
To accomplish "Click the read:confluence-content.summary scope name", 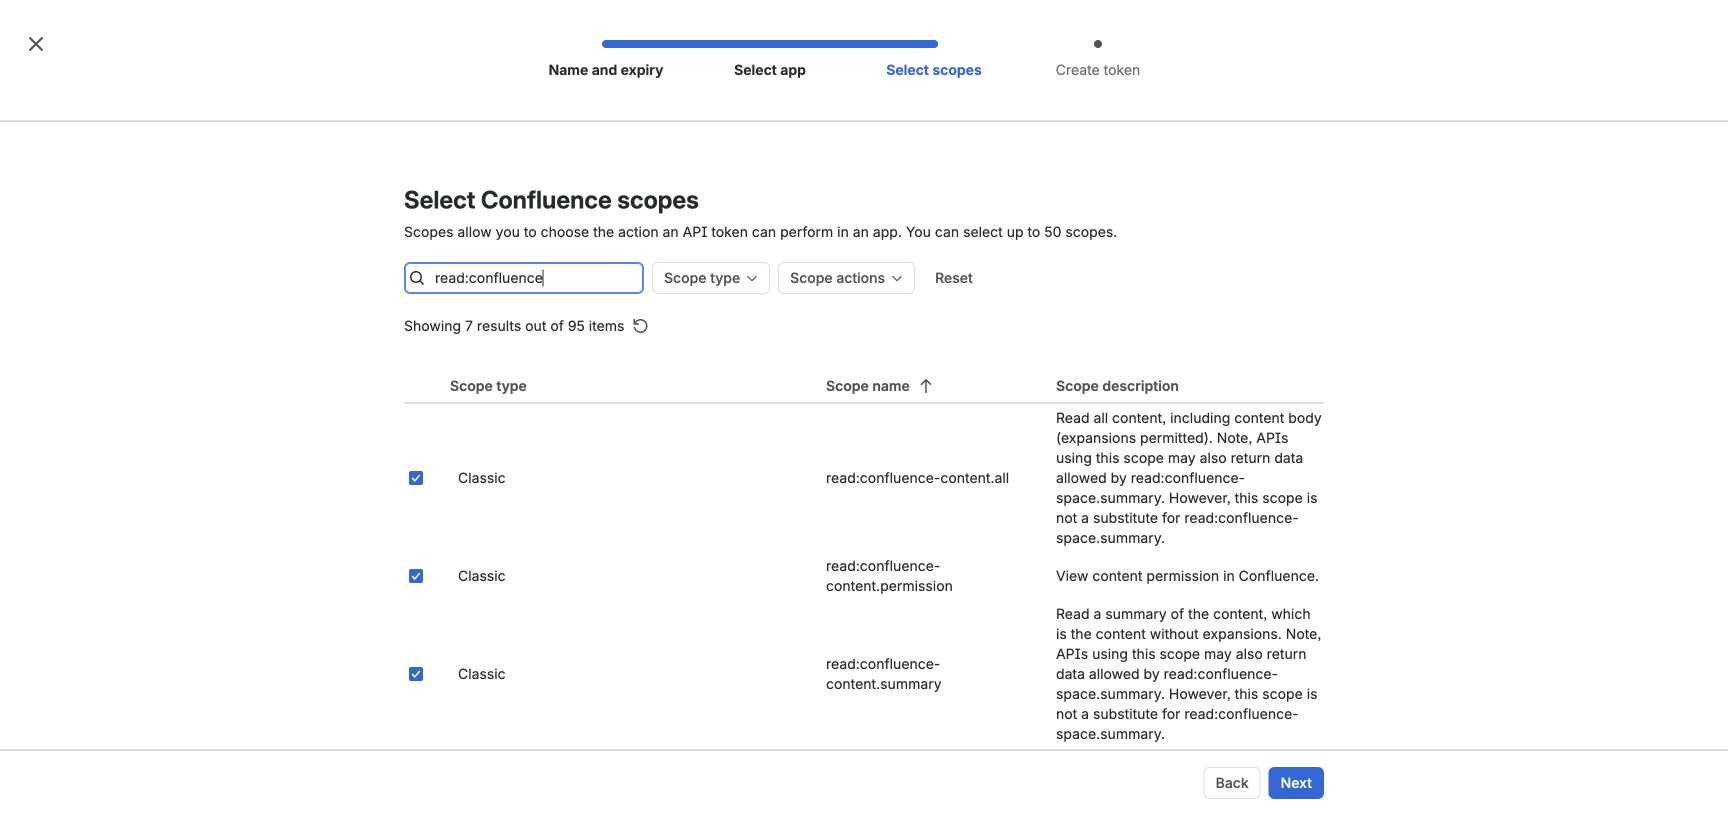I will coord(884,674).
